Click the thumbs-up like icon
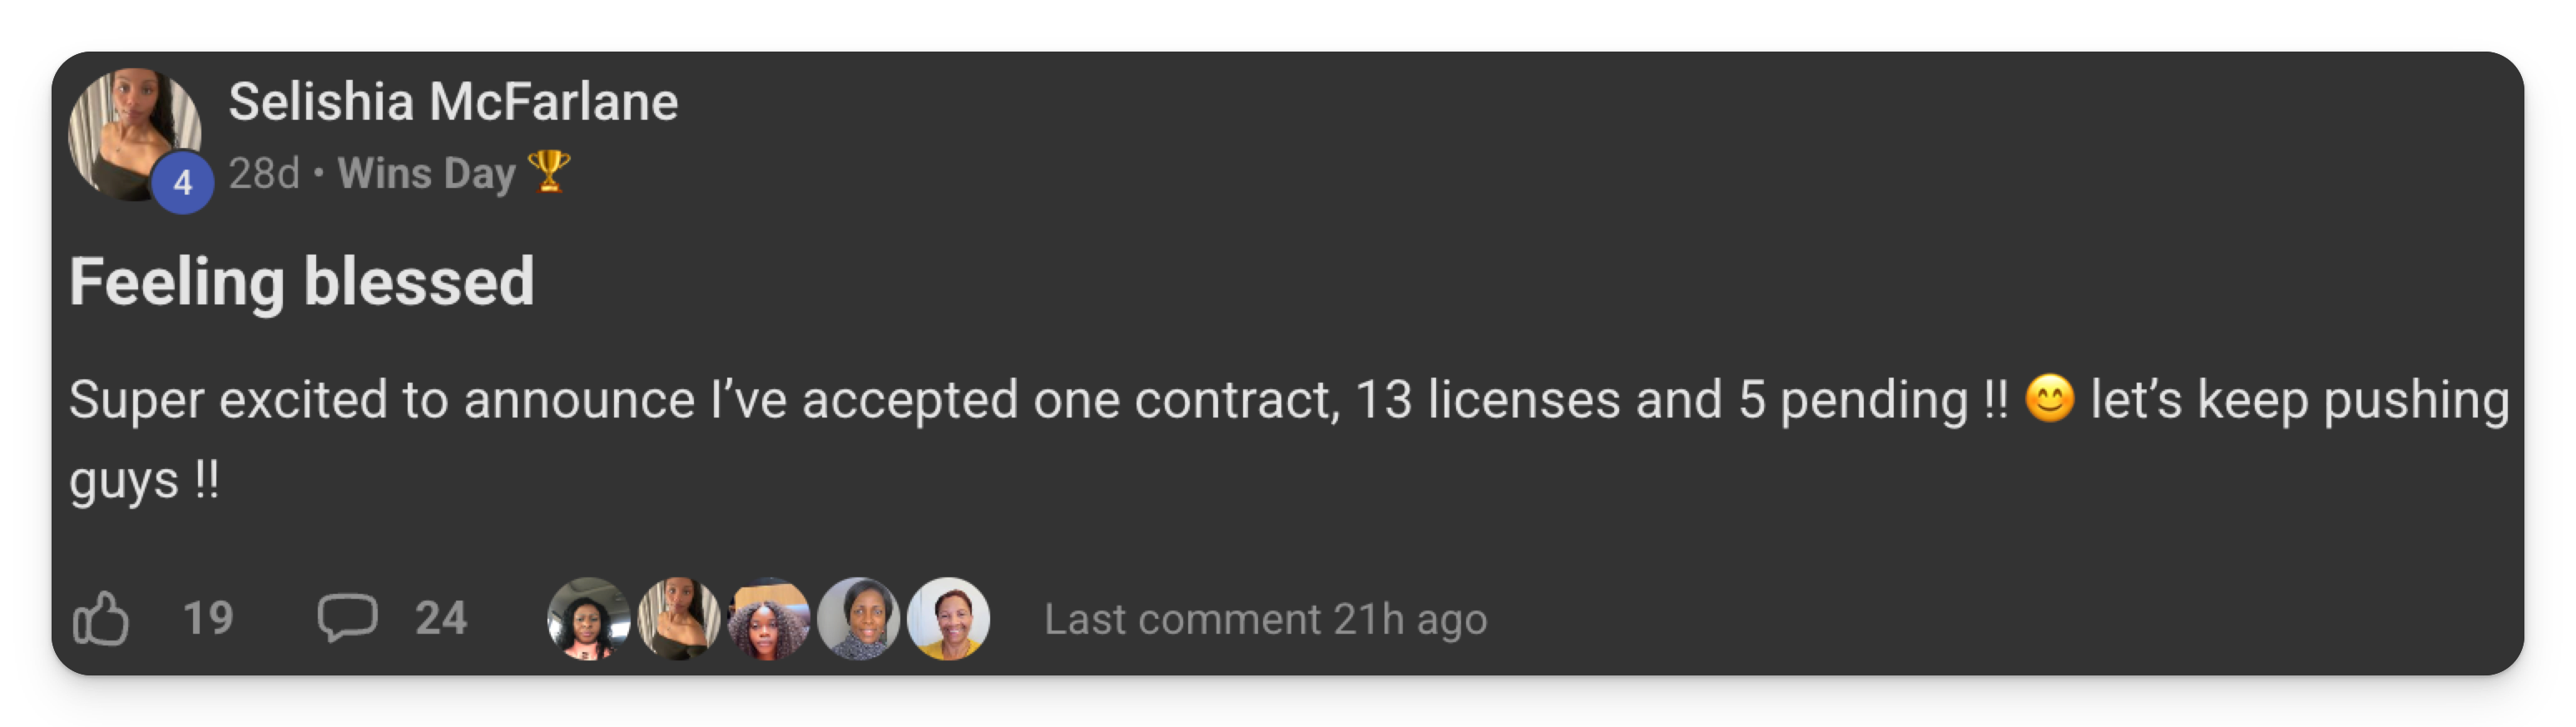Viewport: 2576px width, 727px height. (101, 618)
